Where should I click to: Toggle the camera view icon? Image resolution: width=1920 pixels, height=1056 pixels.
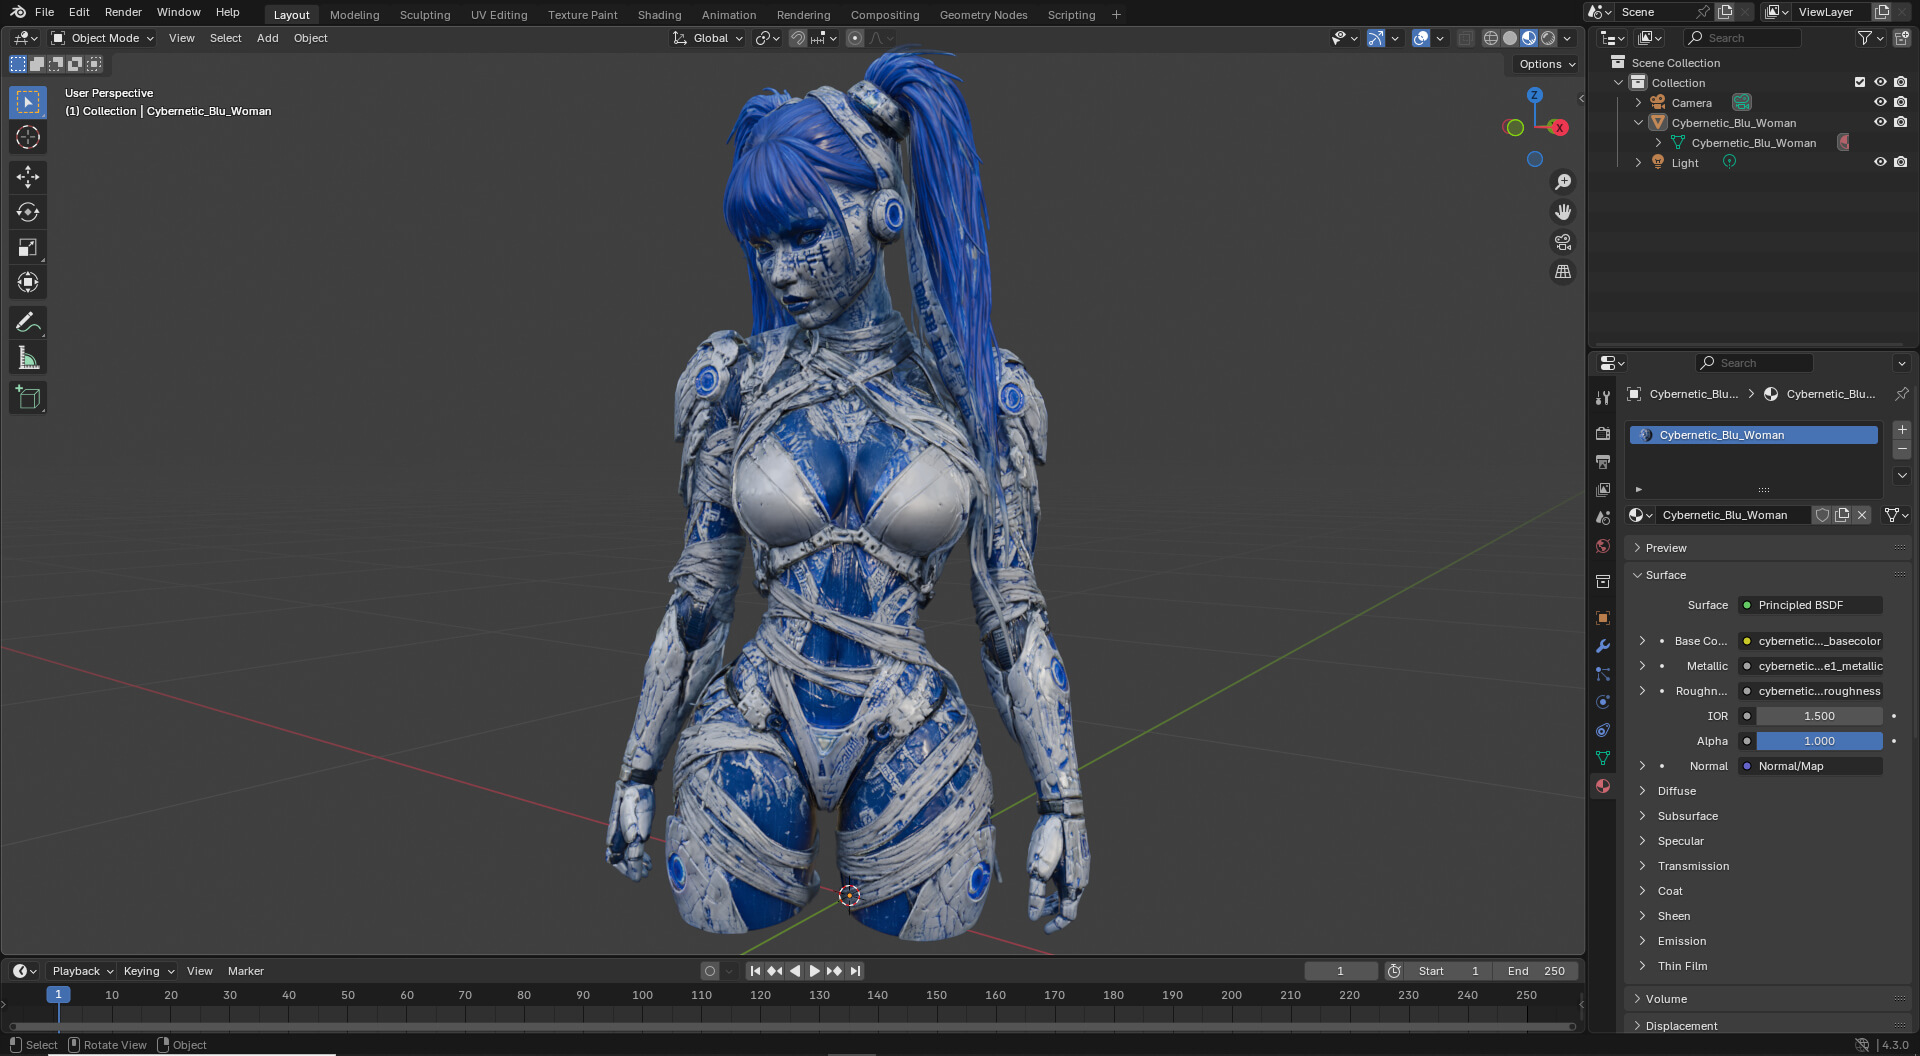tap(1562, 242)
